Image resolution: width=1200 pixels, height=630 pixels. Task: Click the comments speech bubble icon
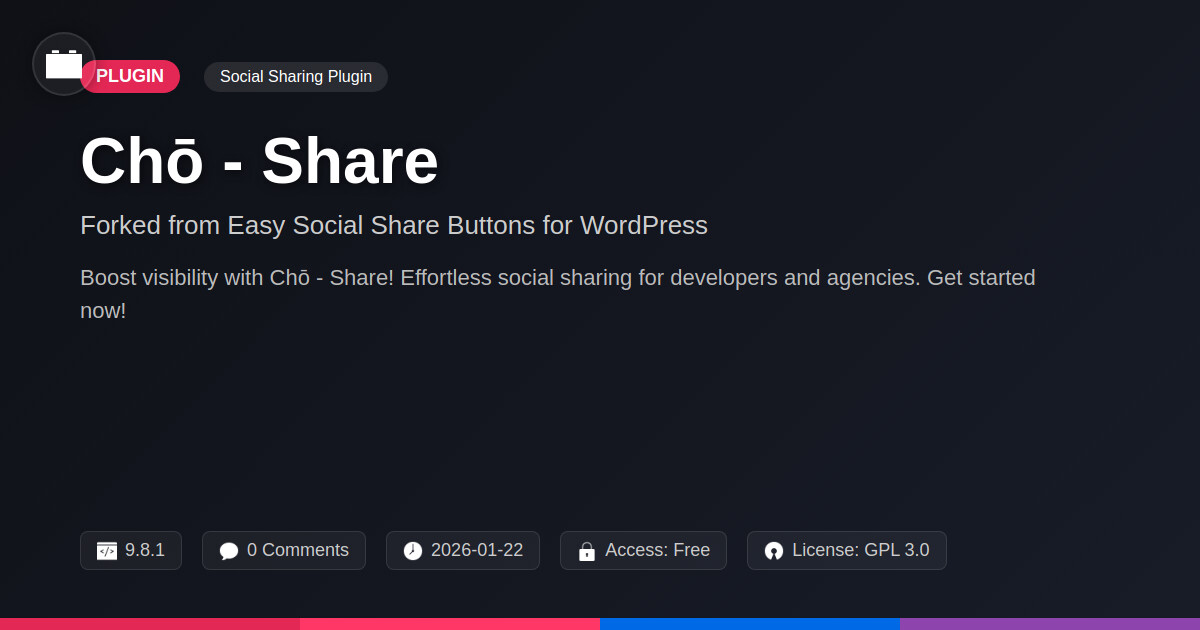[229, 551]
